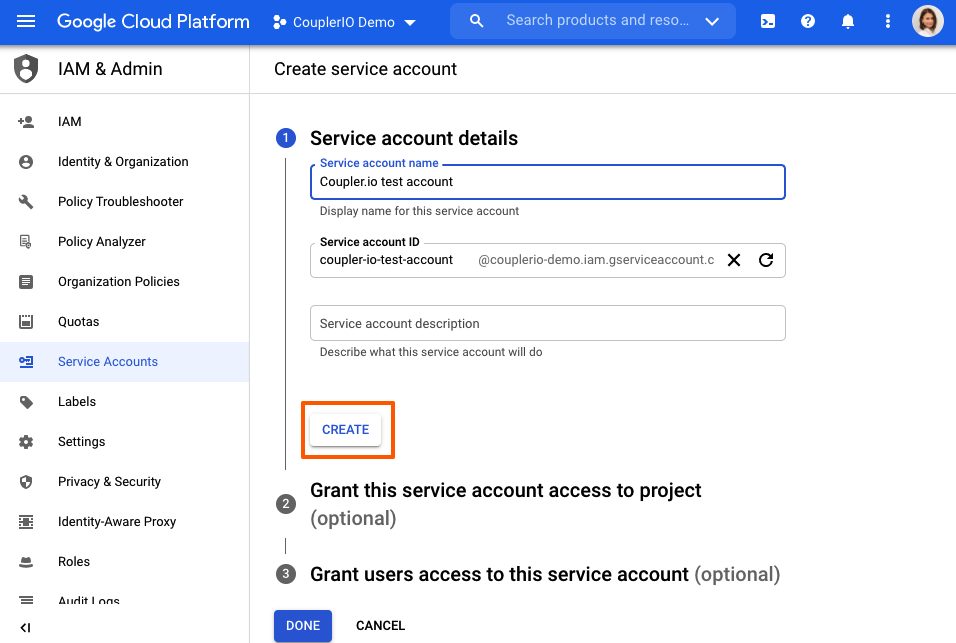Activate Cloud Shell terminal icon
Viewport: 956px width, 643px height.
768,21
